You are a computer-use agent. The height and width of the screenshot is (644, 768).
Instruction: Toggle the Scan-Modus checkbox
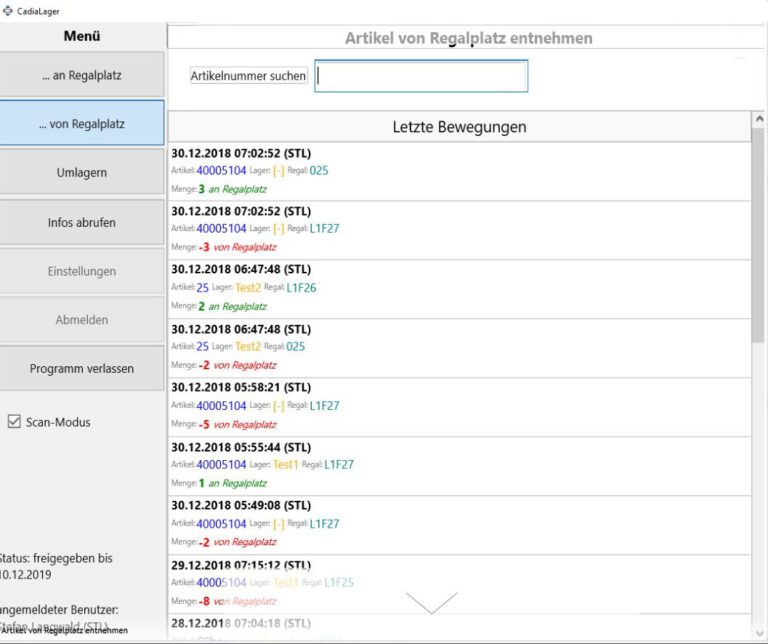click(x=14, y=422)
